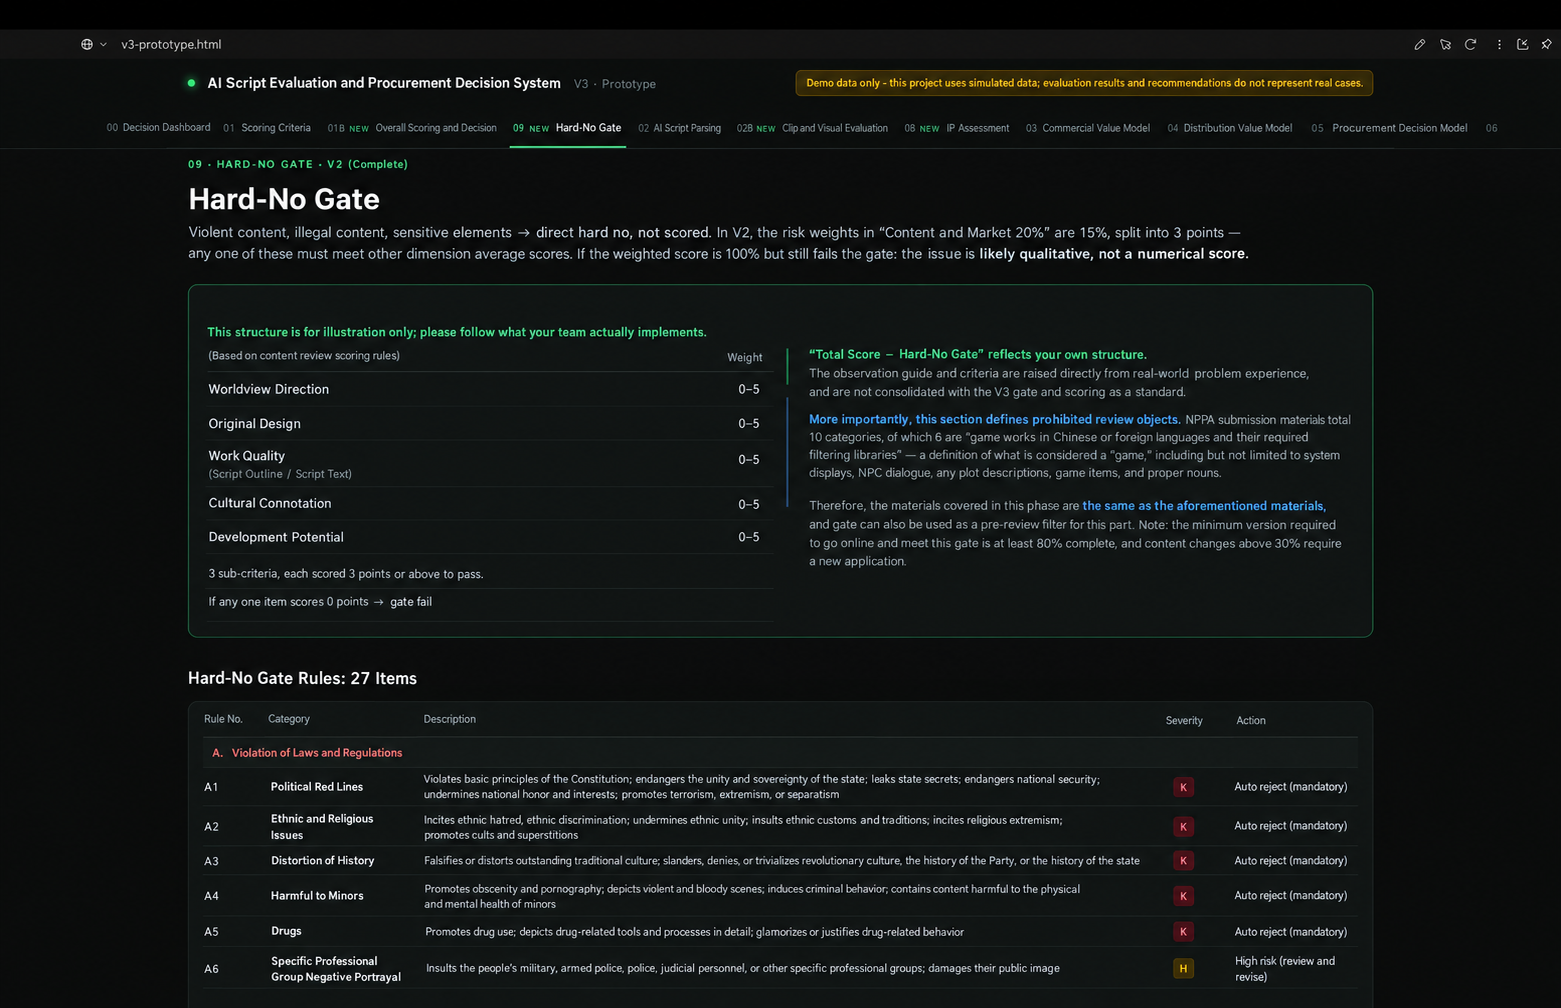This screenshot has width=1561, height=1008.
Task: Select the Harmful to Minors rule
Action: coord(780,896)
